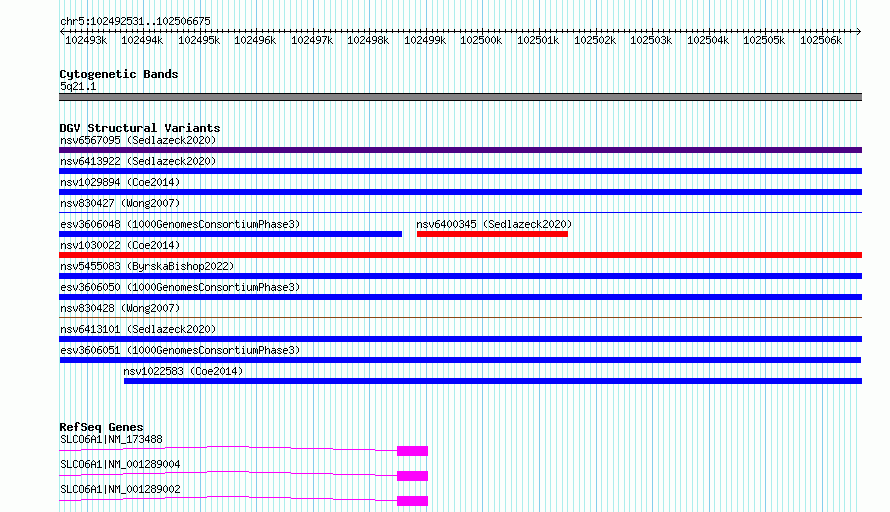Screen dimensions: 890x512
Task: Click the RefSeq Genes track title
Action: point(101,427)
